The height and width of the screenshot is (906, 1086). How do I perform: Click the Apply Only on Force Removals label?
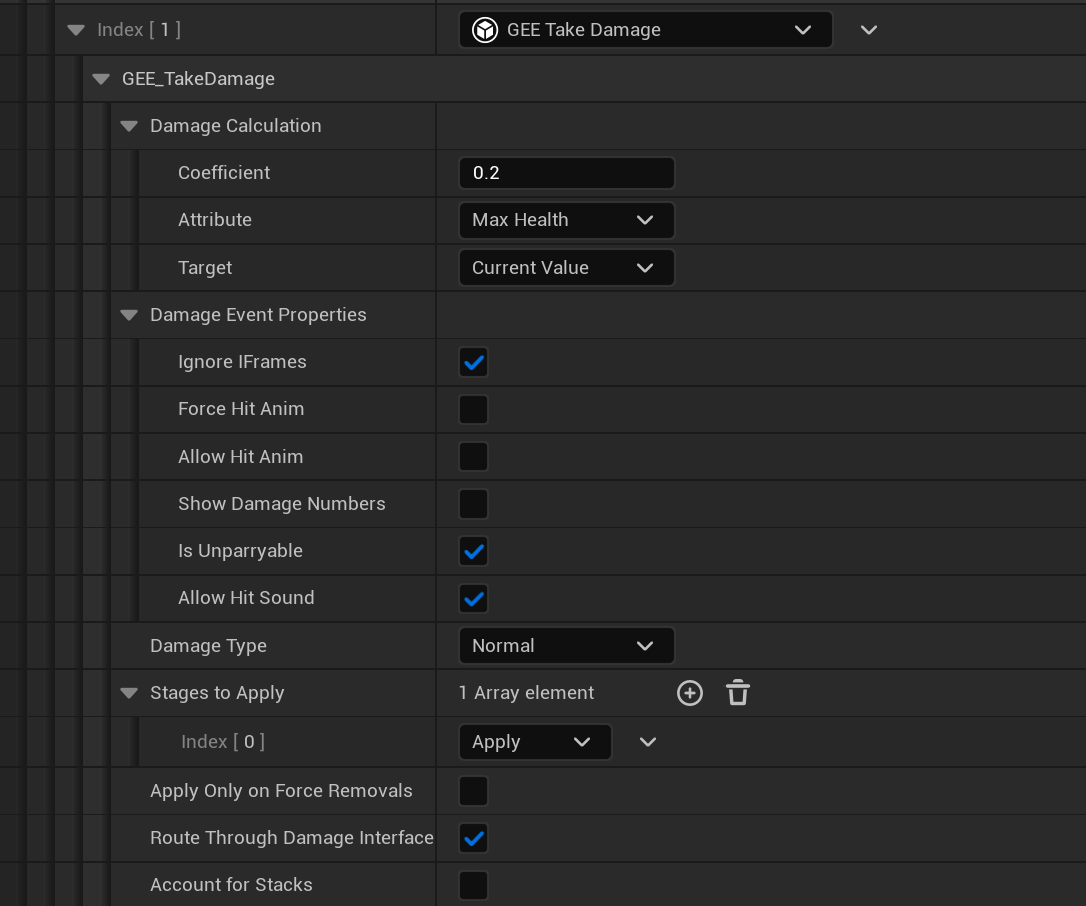[x=281, y=790]
